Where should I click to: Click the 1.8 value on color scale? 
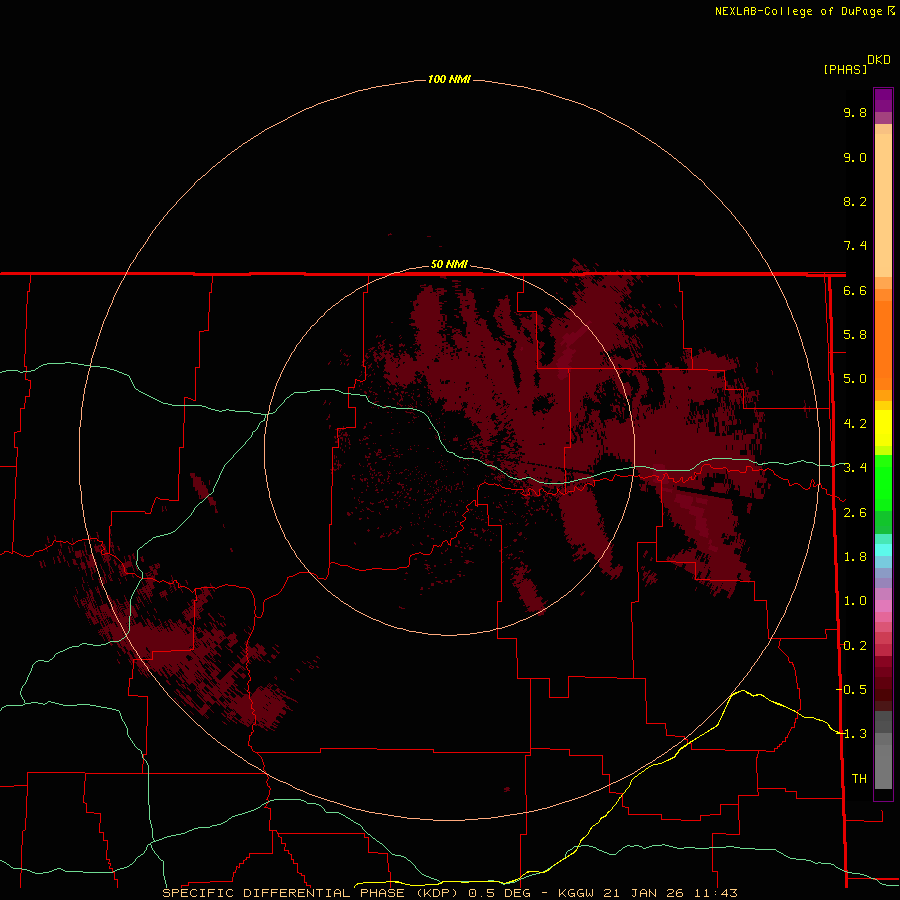click(855, 557)
